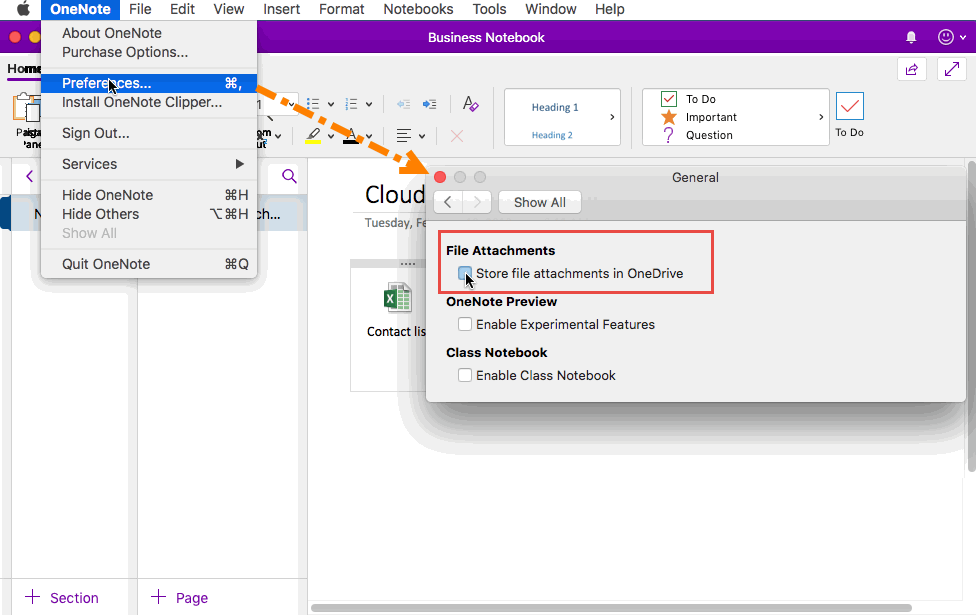Choose Install OneNote Clipper...
This screenshot has width=976, height=615.
[x=149, y=102]
